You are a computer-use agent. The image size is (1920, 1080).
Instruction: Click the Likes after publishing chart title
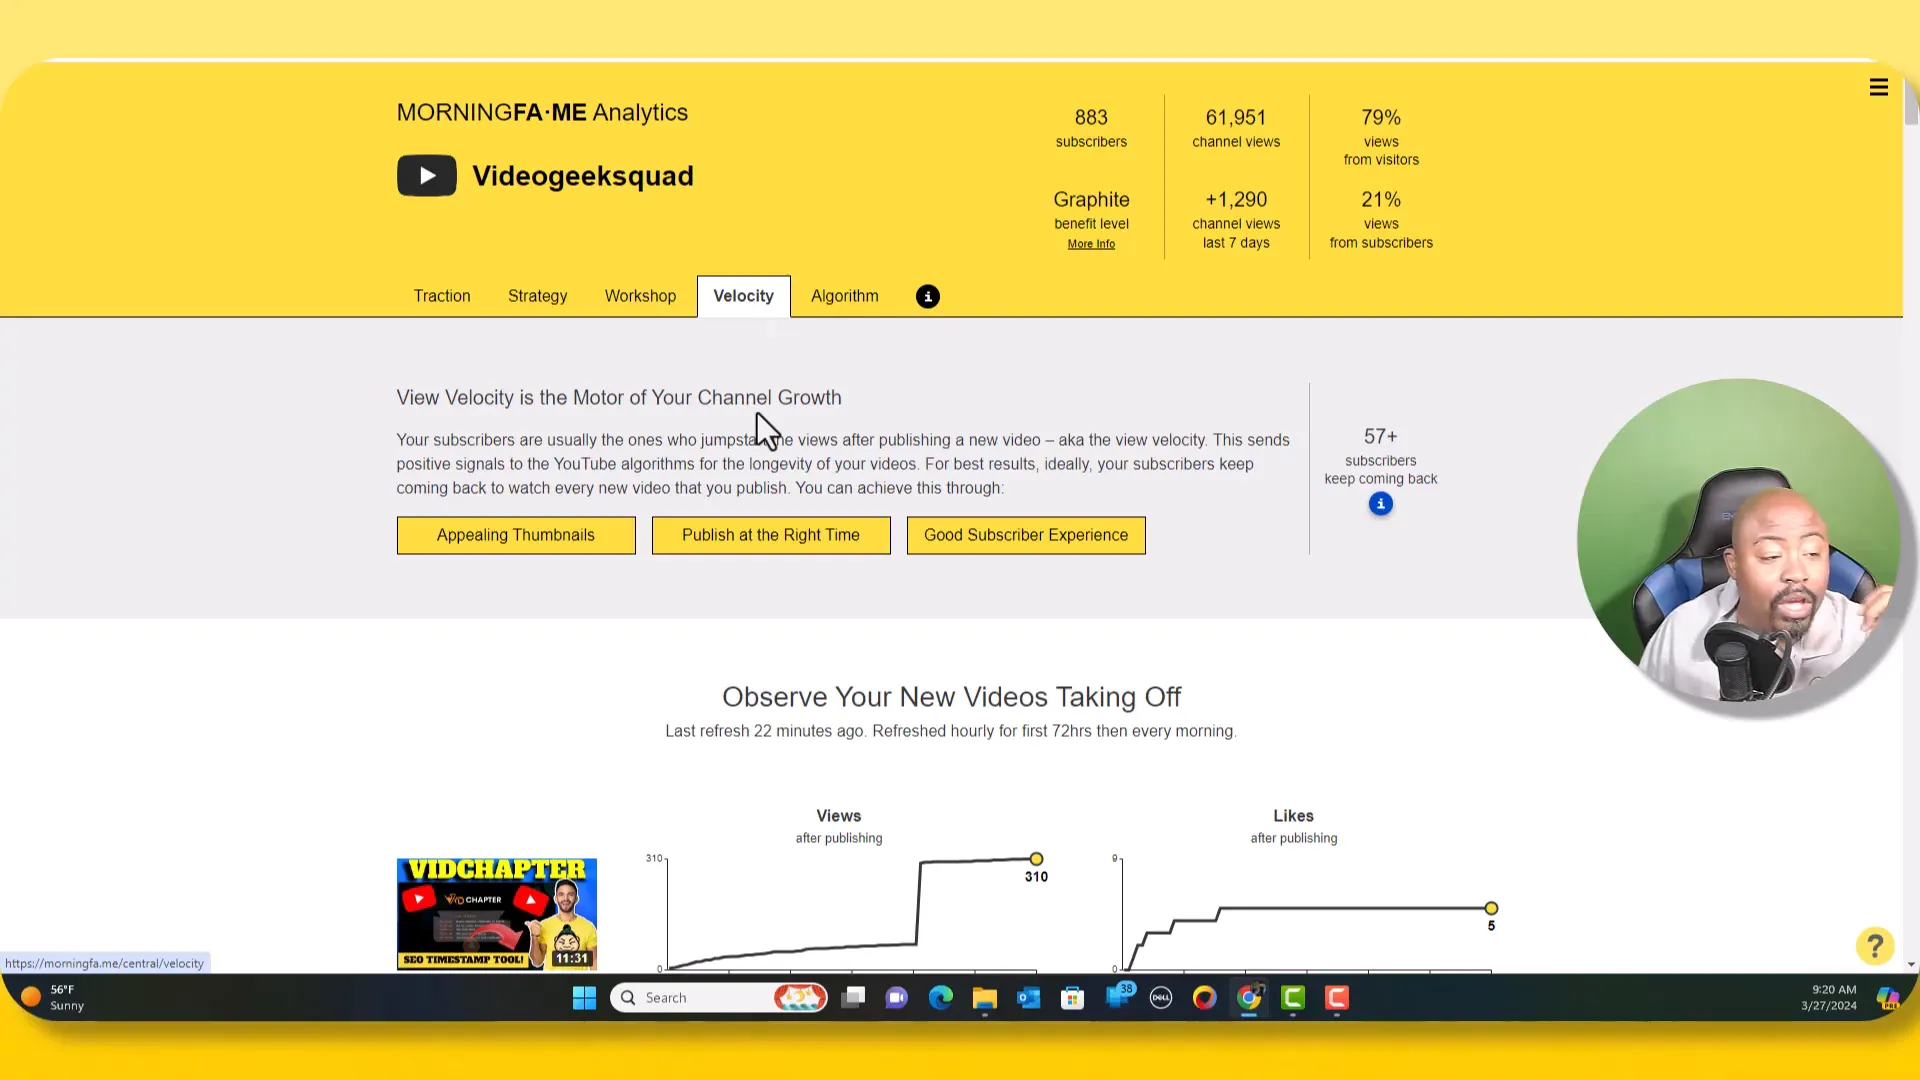[1293, 826]
